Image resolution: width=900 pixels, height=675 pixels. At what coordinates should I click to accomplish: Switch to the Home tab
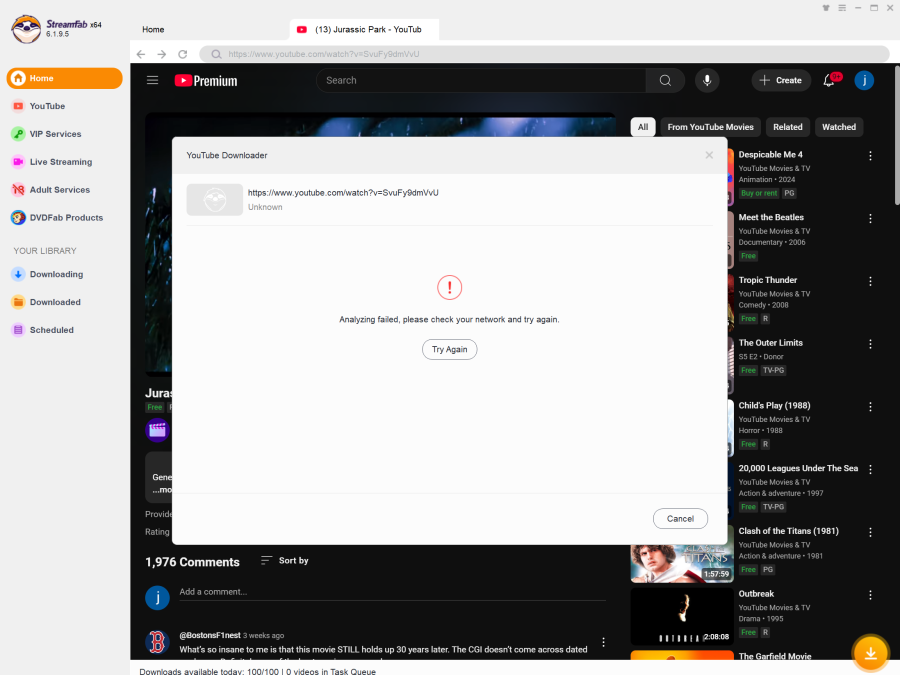click(x=153, y=29)
